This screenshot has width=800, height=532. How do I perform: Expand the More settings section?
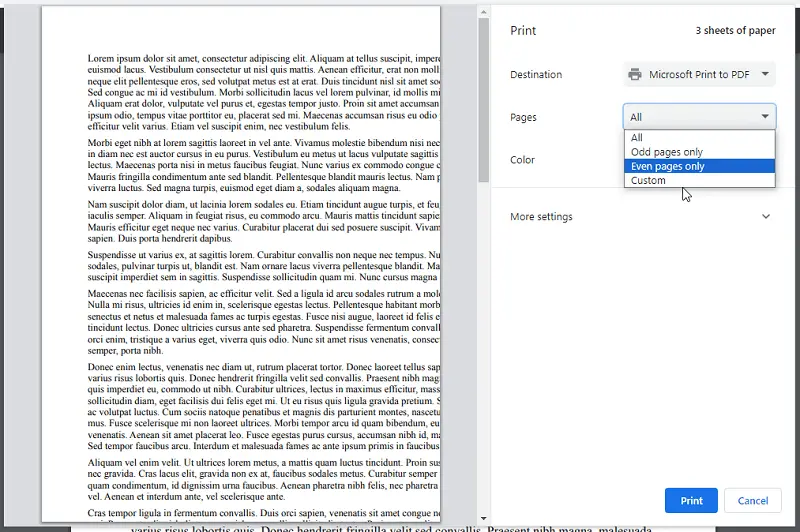coord(640,216)
